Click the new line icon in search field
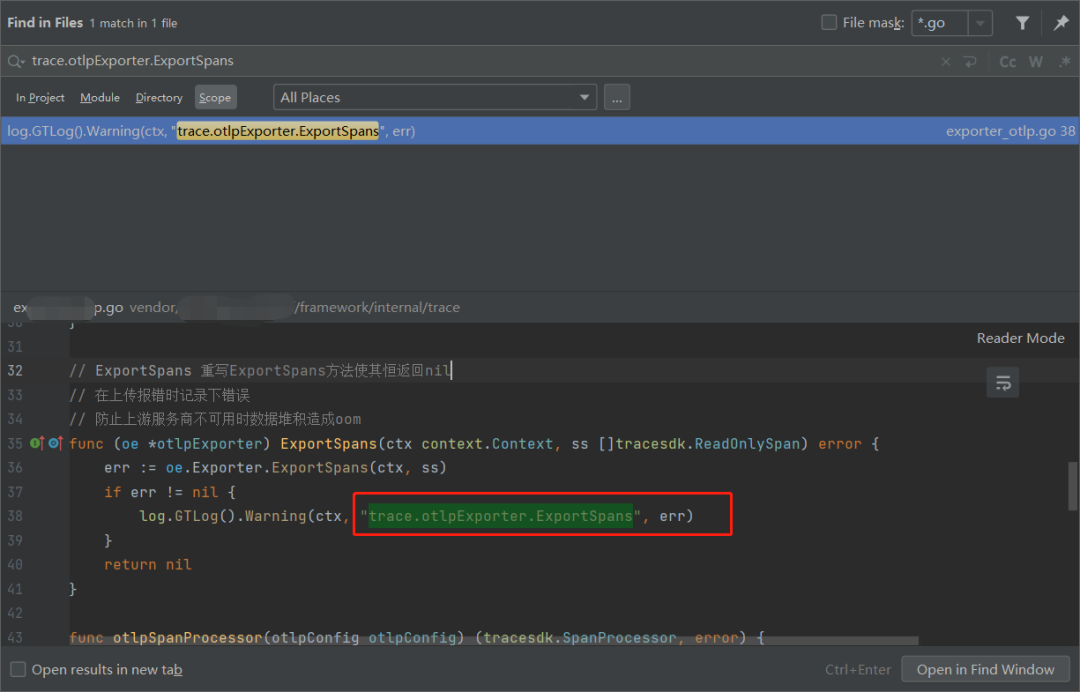The image size is (1080, 692). (970, 62)
